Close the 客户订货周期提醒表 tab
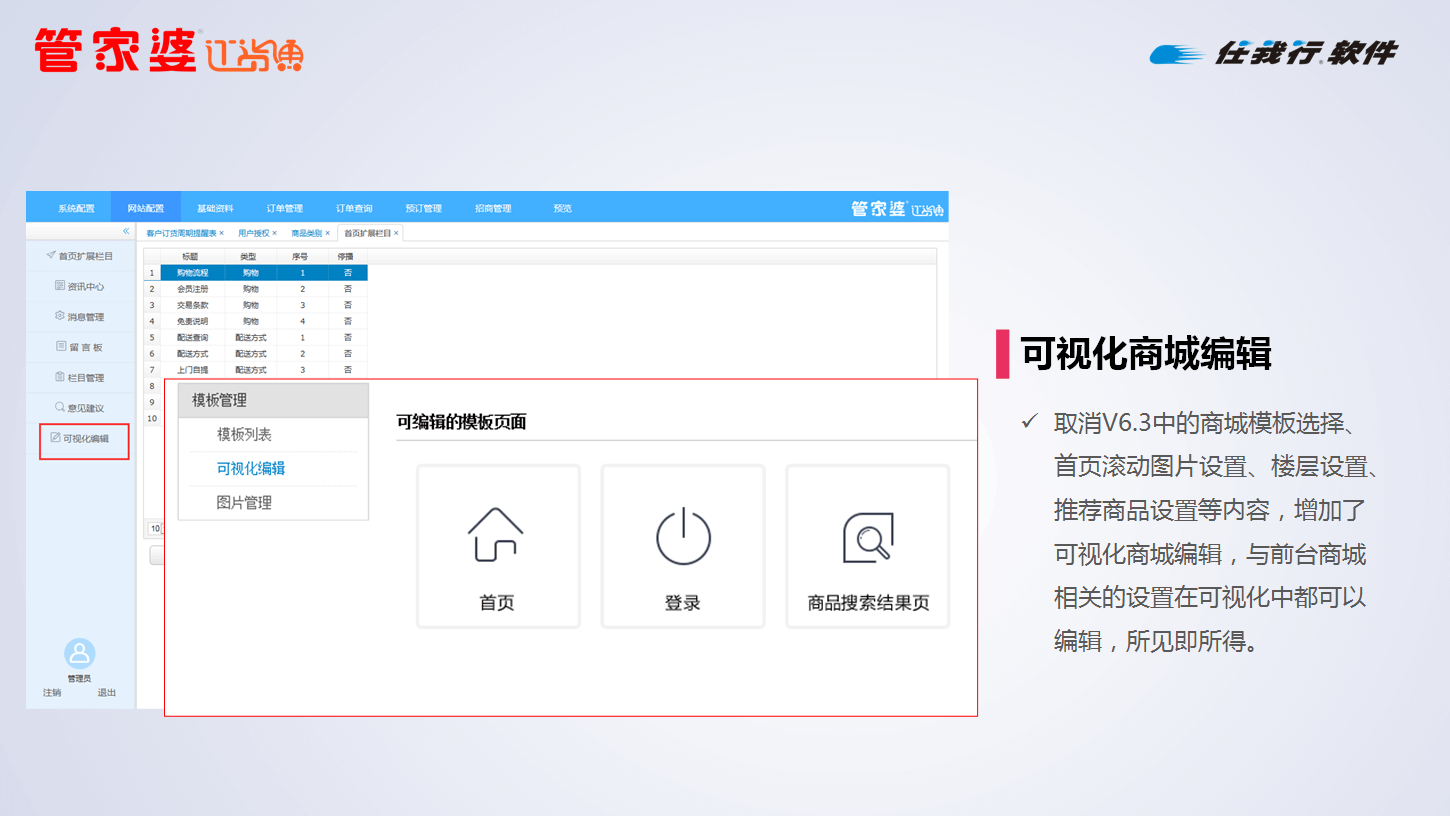Image resolution: width=1450 pixels, height=816 pixels. point(221,233)
